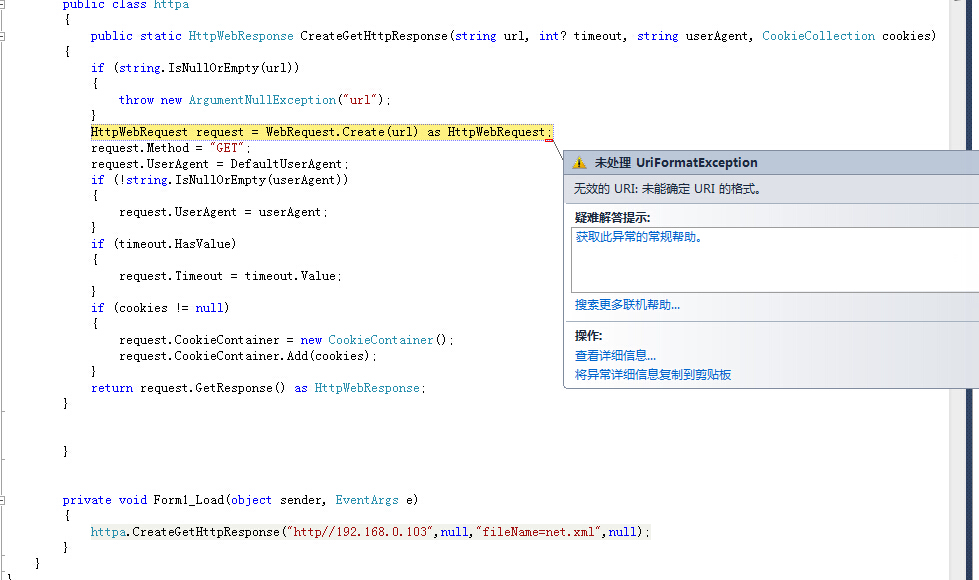Click the private void Form1_Load declaration
979x580 pixels.
[x=240, y=500]
